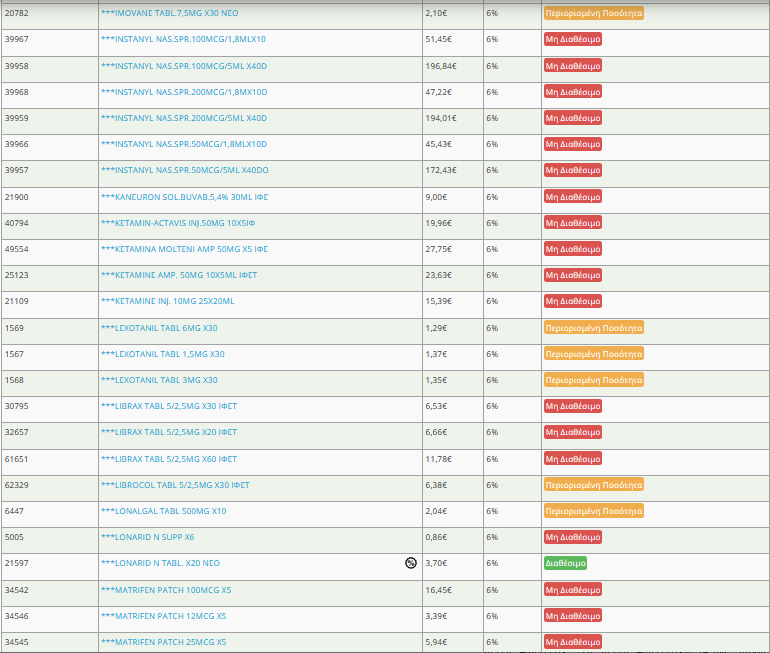The image size is (770, 653).
Task: Click the KANEURON SOL.BUVAB.5,4% 30ML link
Action: pyautogui.click(x=184, y=197)
